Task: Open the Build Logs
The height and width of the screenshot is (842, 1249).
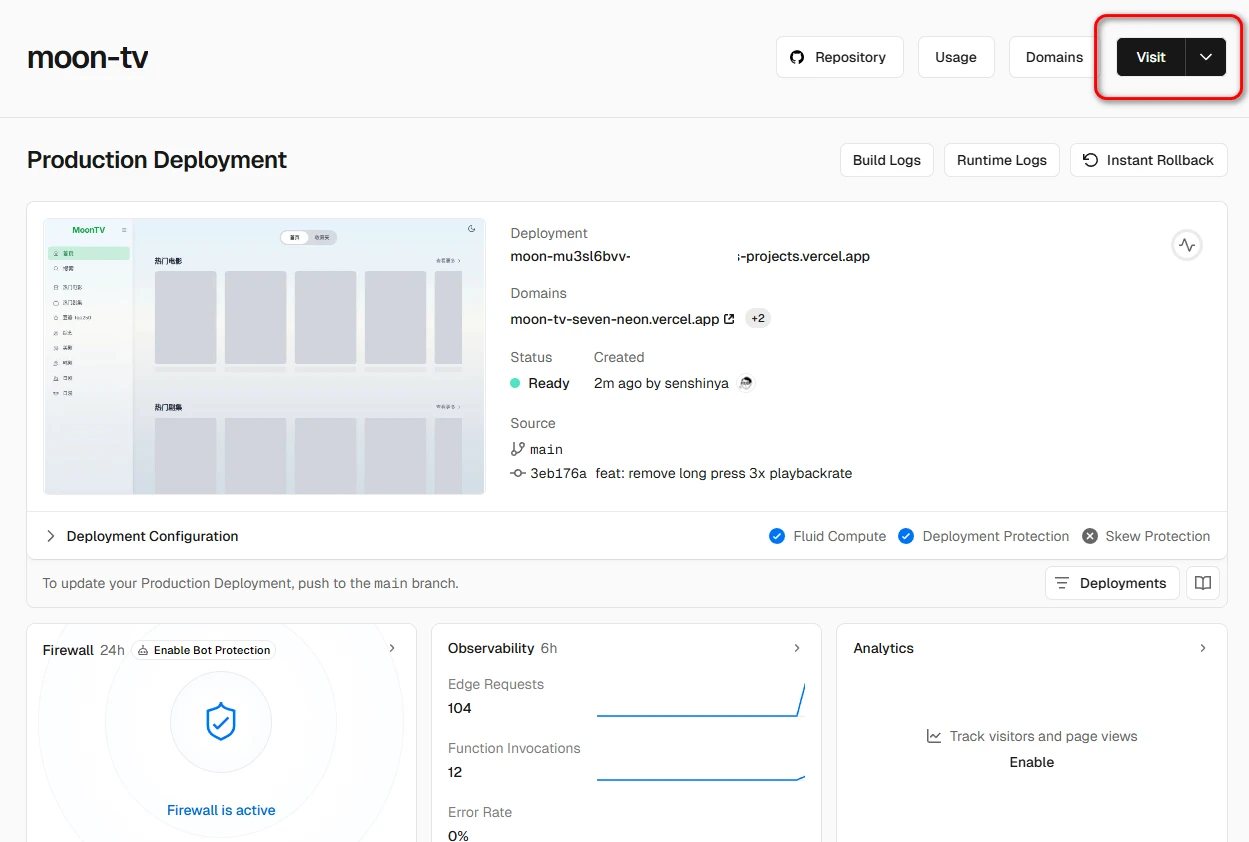Action: pyautogui.click(x=886, y=160)
